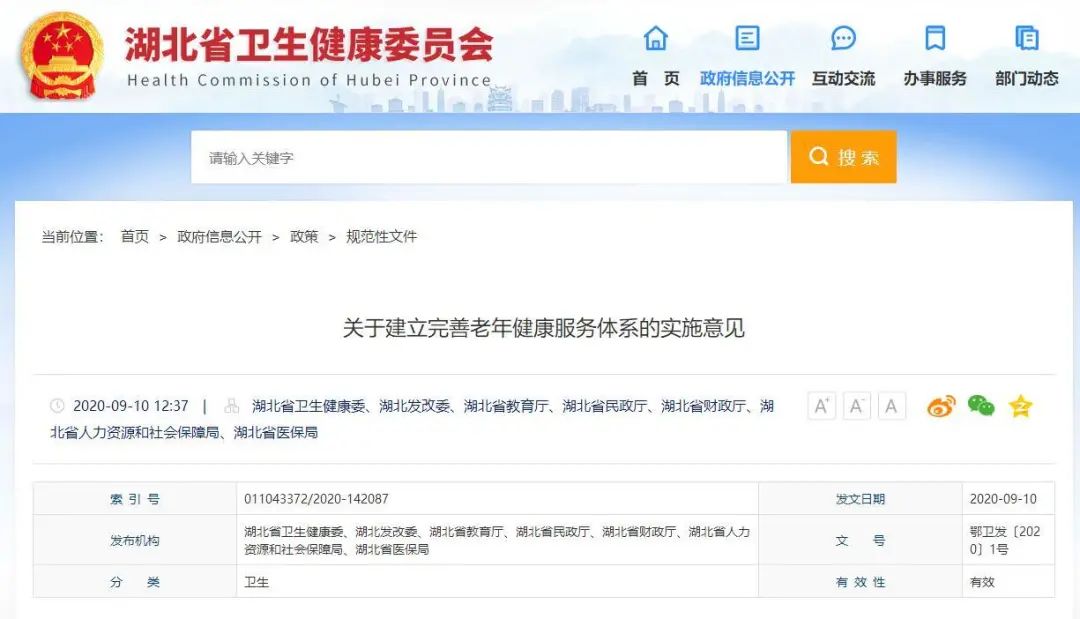Open 政策 in the breadcrumb trail
The width and height of the screenshot is (1080, 619).
(301, 237)
